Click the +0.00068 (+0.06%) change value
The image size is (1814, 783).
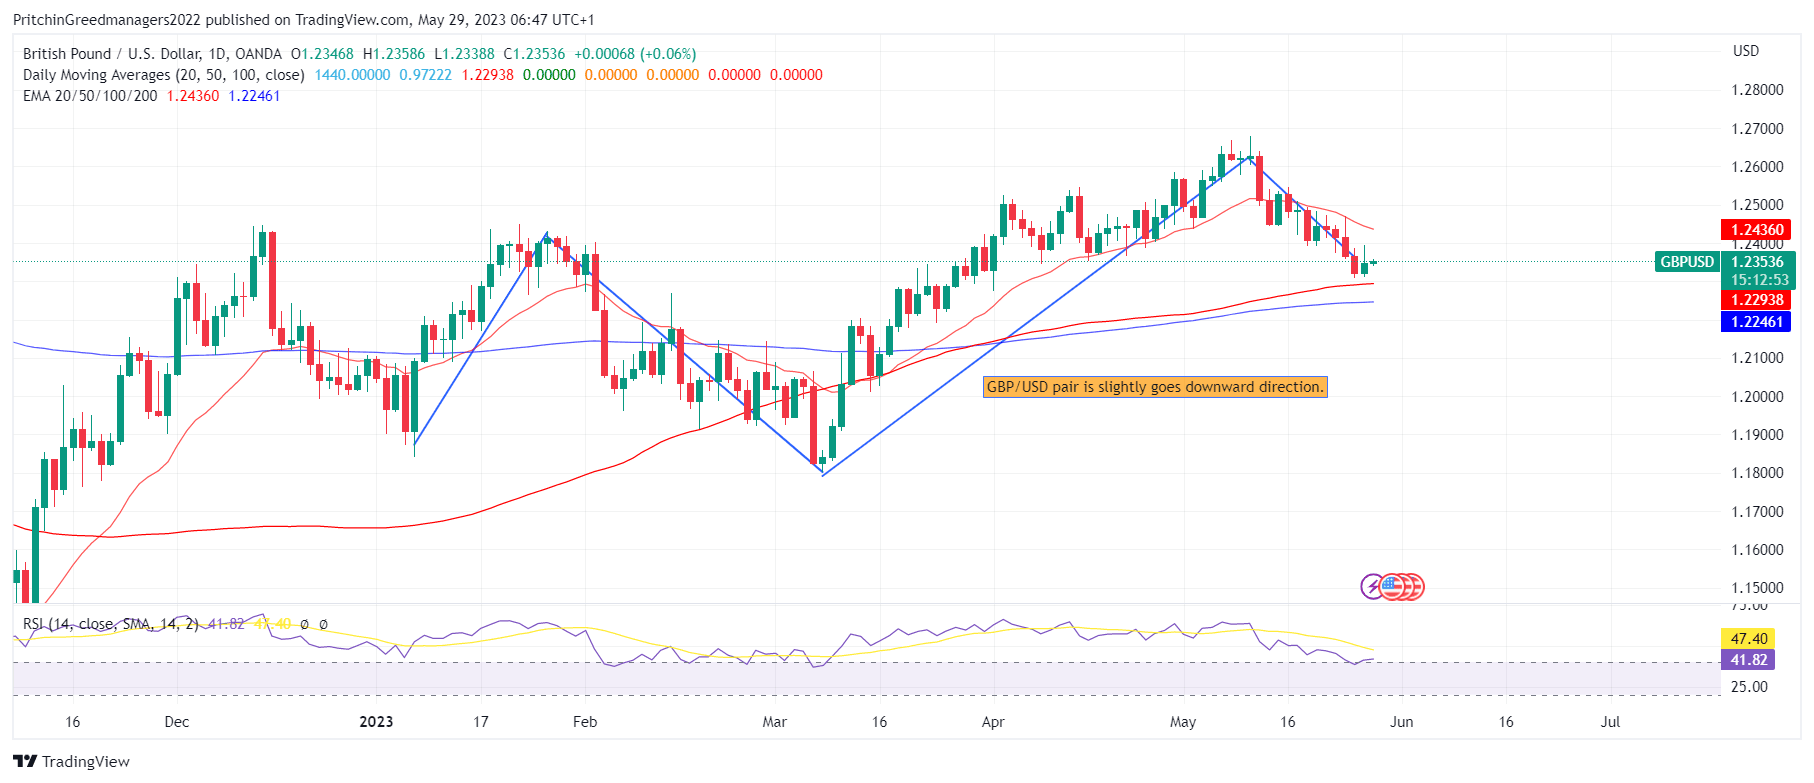pos(635,54)
